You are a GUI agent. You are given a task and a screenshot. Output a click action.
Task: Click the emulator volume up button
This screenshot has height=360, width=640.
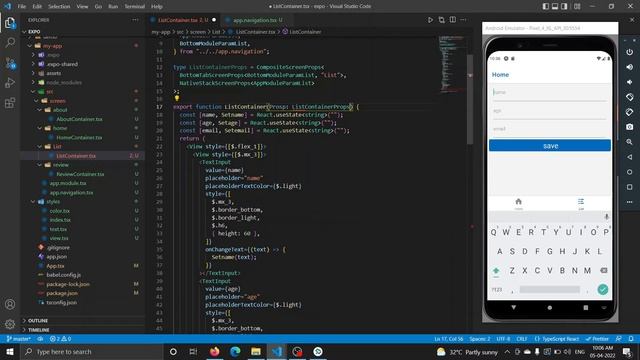629,67
